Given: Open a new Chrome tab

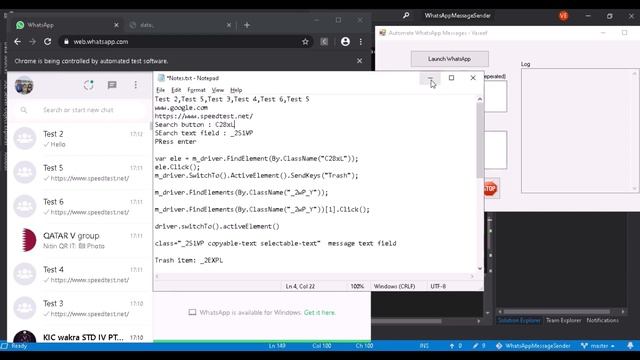Looking at the screenshot, I should pyautogui.click(x=247, y=25).
